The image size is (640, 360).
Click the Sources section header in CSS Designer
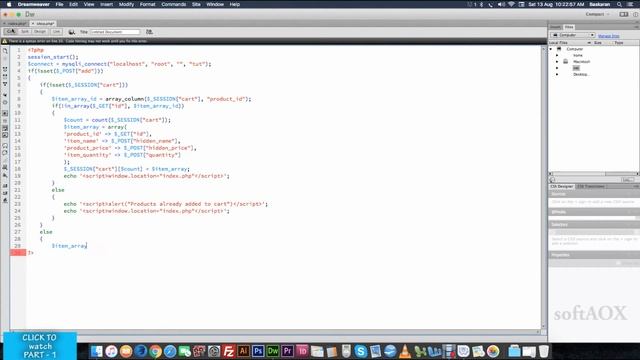[594, 194]
